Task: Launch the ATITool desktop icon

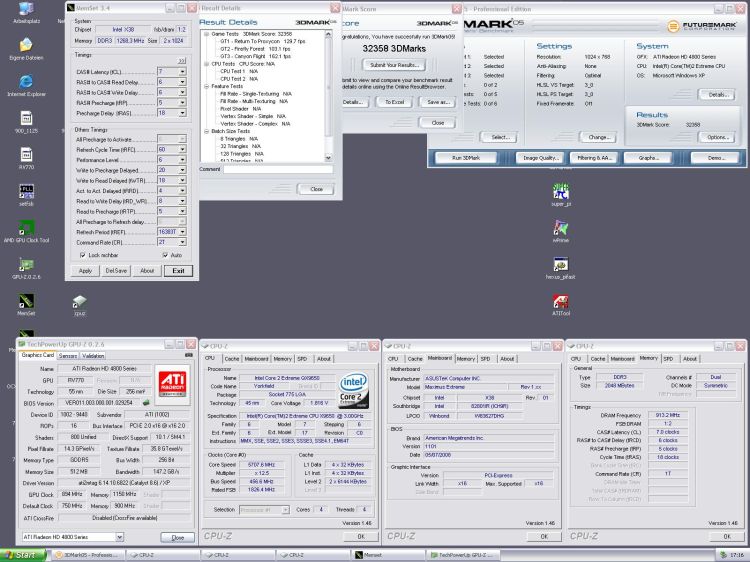Action: tap(561, 301)
